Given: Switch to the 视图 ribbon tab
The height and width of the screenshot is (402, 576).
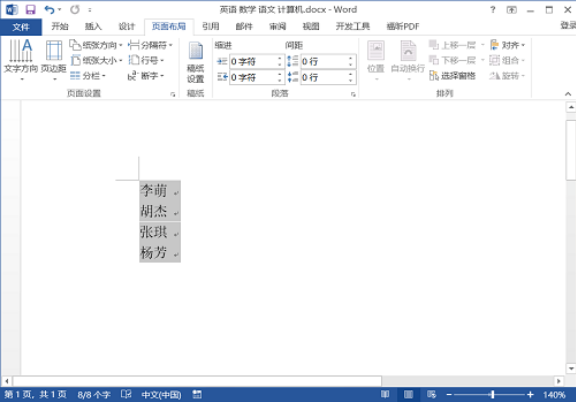Looking at the screenshot, I should [x=311, y=26].
